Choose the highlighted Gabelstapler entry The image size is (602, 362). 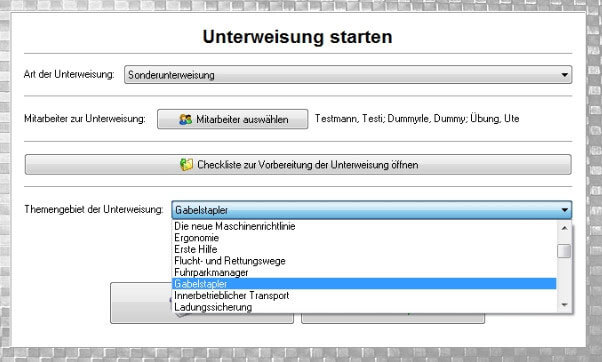364,284
